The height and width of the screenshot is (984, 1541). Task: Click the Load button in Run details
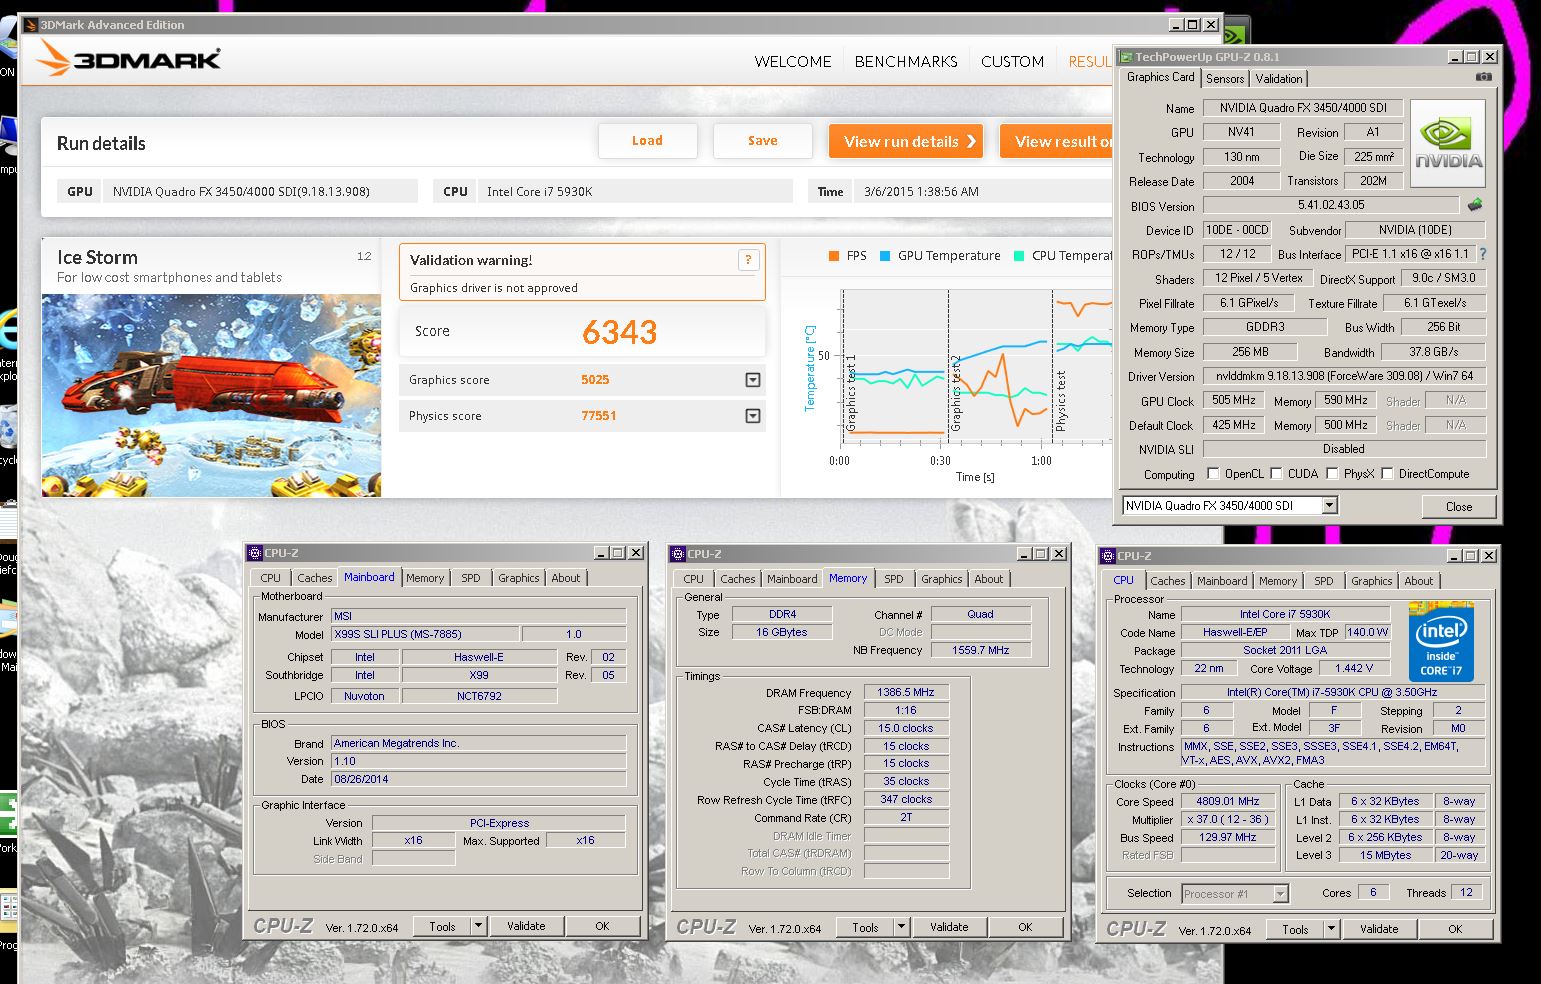click(647, 141)
